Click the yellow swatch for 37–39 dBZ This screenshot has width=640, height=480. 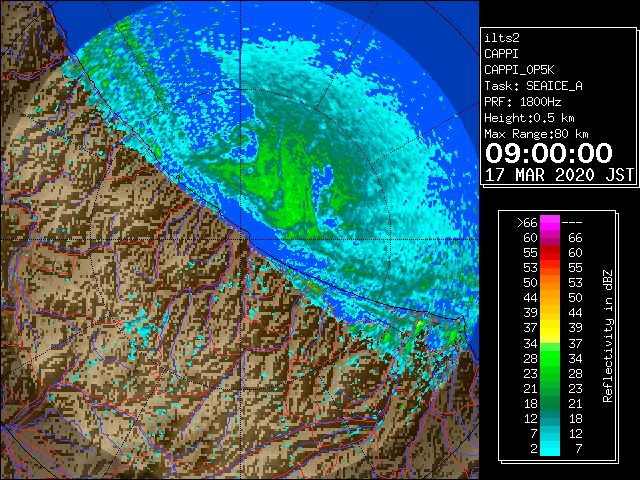pyautogui.click(x=550, y=328)
